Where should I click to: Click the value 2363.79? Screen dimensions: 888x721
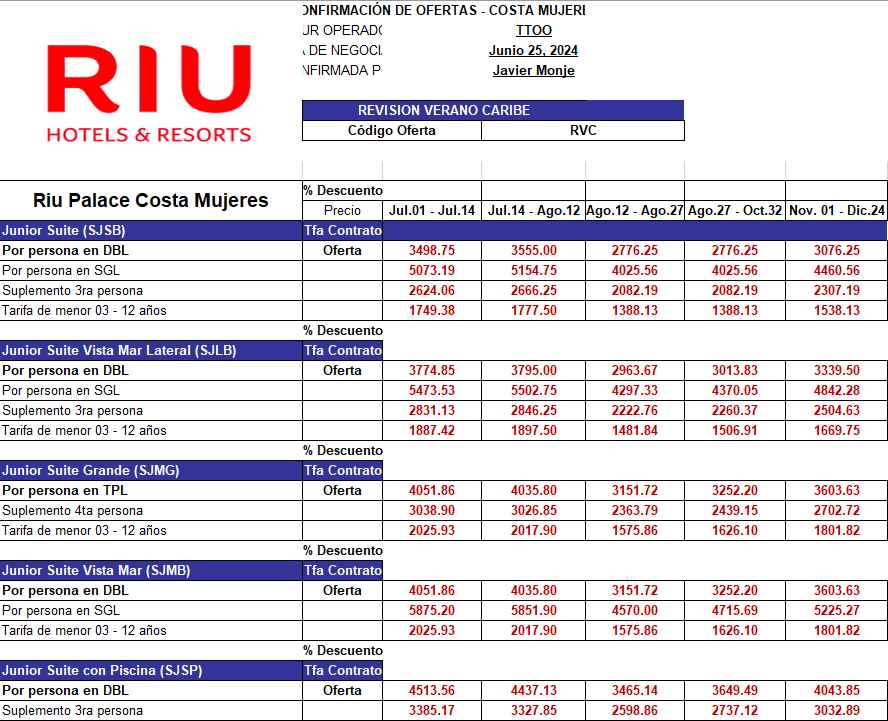click(635, 511)
